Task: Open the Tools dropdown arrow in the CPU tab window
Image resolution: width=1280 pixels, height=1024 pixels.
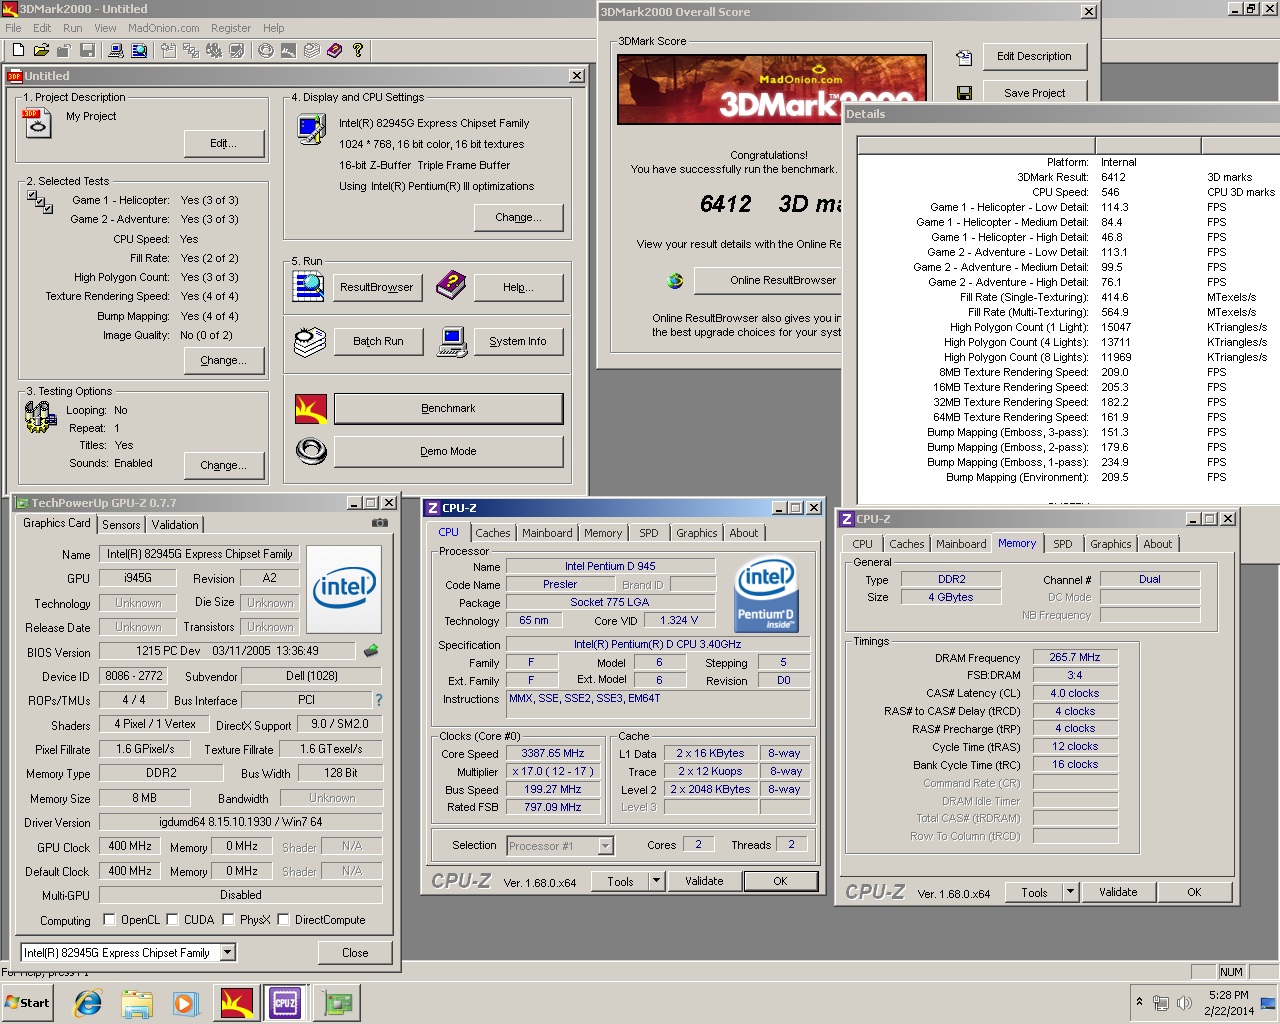Action: 657,881
